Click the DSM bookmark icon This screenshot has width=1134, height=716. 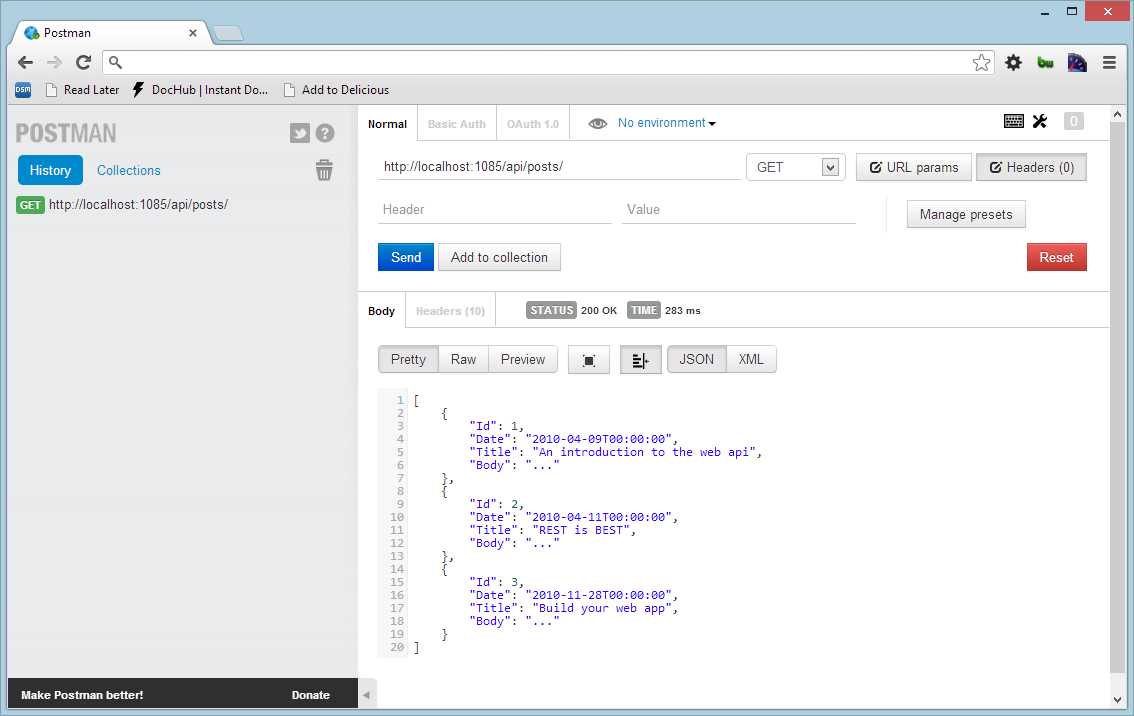(23, 90)
